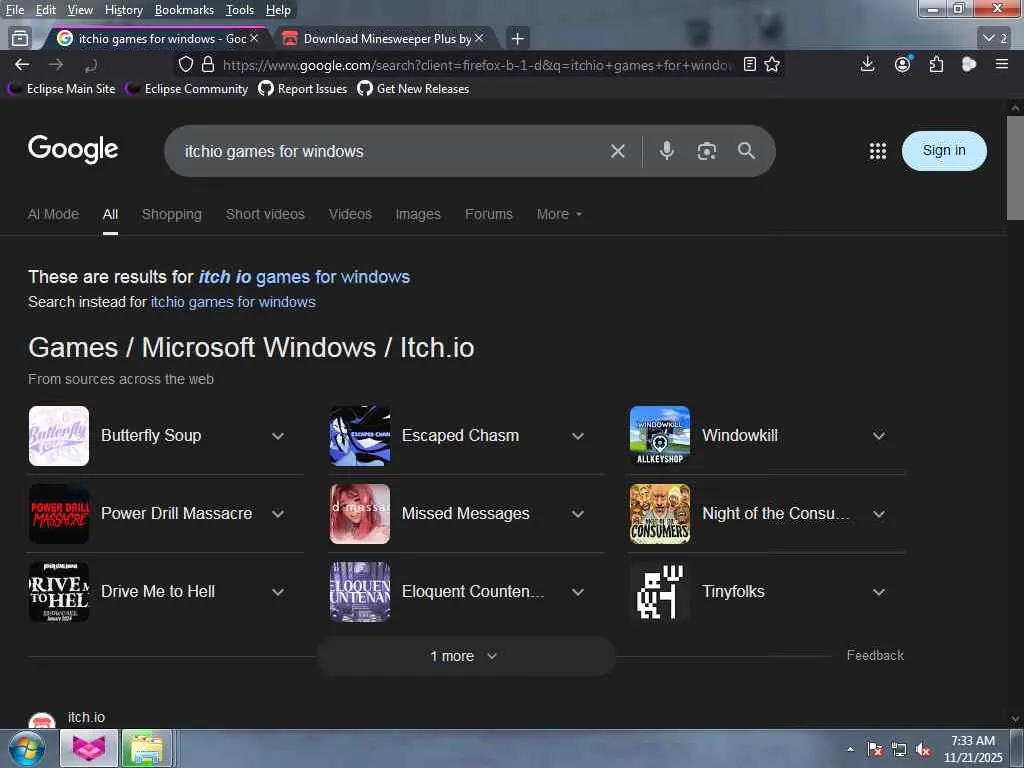Click the Tinyfolks game thumbnail
This screenshot has height=768, width=1024.
660,592
